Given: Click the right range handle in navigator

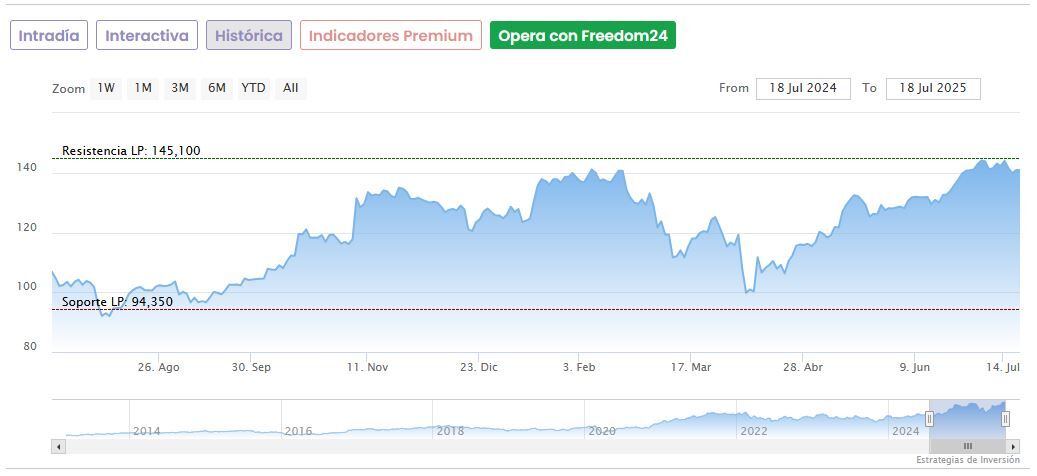Looking at the screenshot, I should [1006, 419].
